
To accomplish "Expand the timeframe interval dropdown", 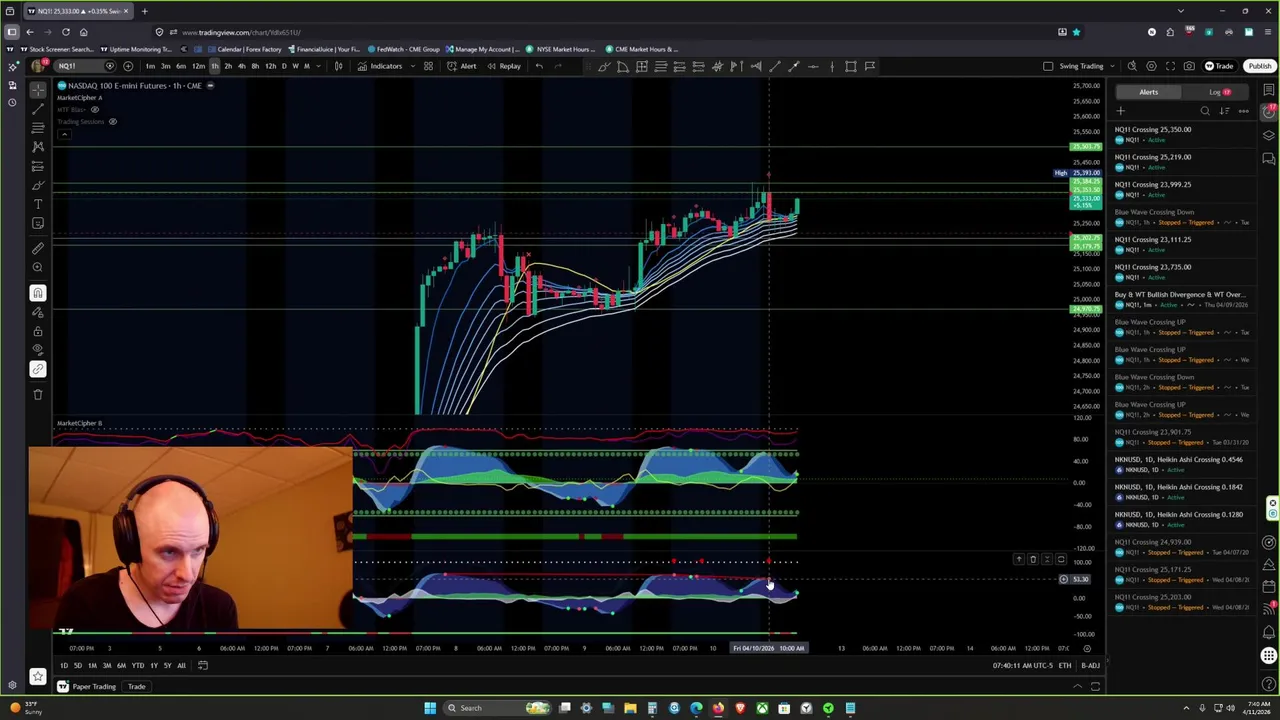I will [x=317, y=66].
